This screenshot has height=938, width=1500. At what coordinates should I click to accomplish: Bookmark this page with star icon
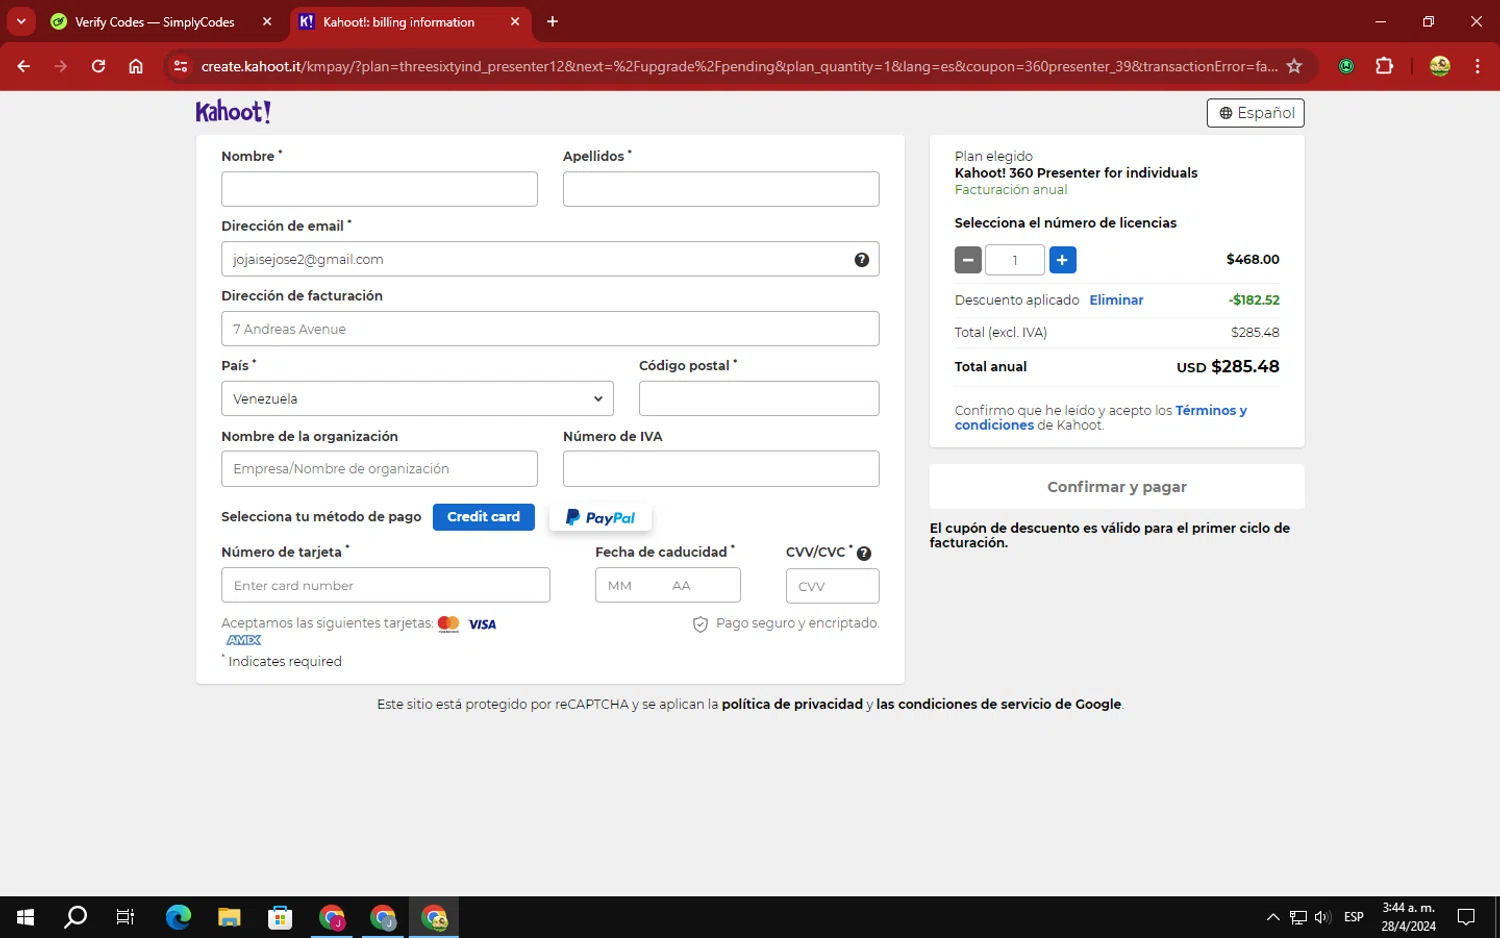1294,66
